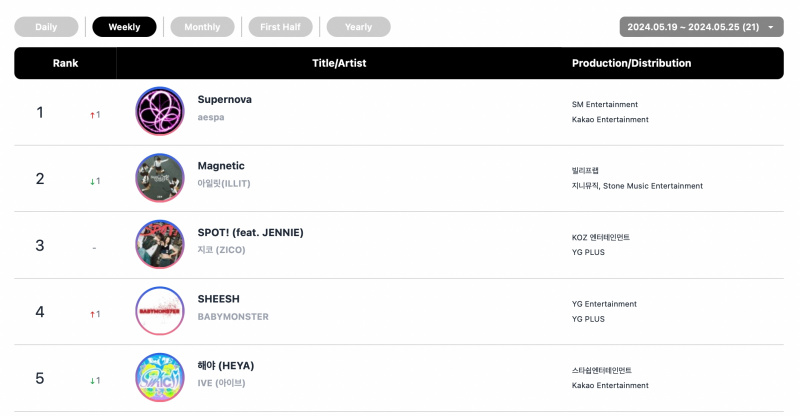Open the Supernova album cover icon

coord(160,111)
